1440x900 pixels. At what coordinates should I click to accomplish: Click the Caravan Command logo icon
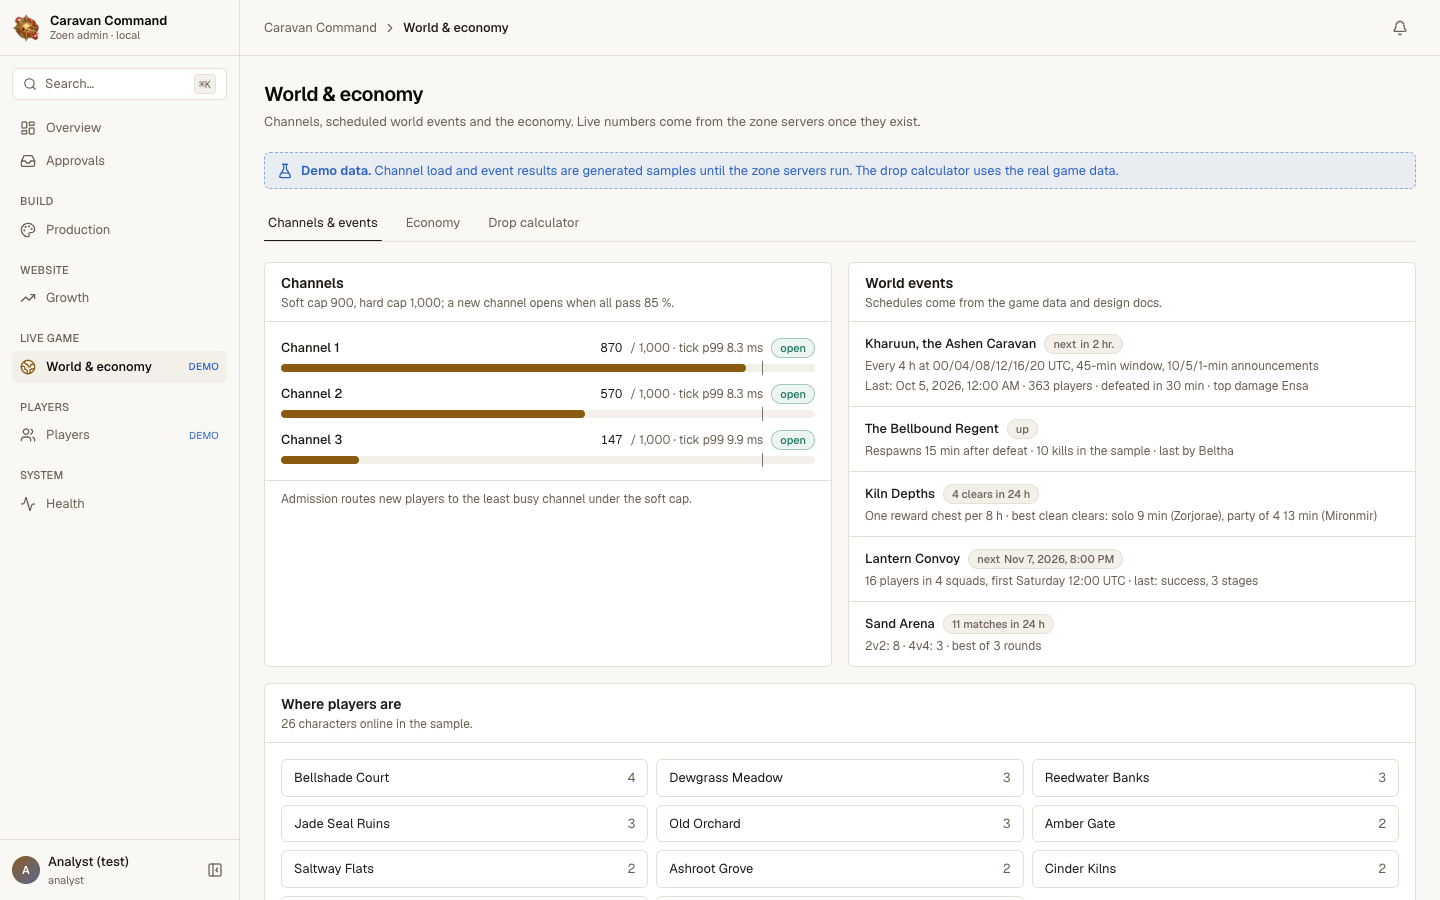point(27,27)
